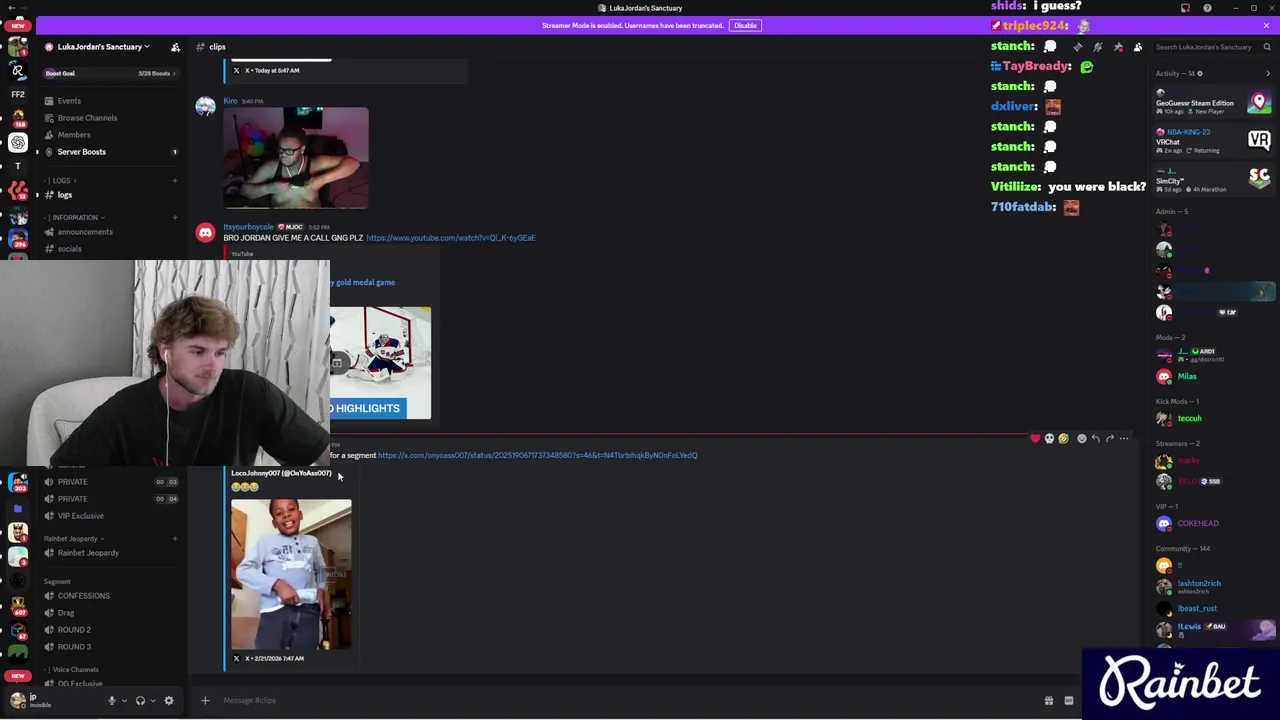Close the Streamer Mode banner
This screenshot has height=720, width=1280.
(1266, 25)
